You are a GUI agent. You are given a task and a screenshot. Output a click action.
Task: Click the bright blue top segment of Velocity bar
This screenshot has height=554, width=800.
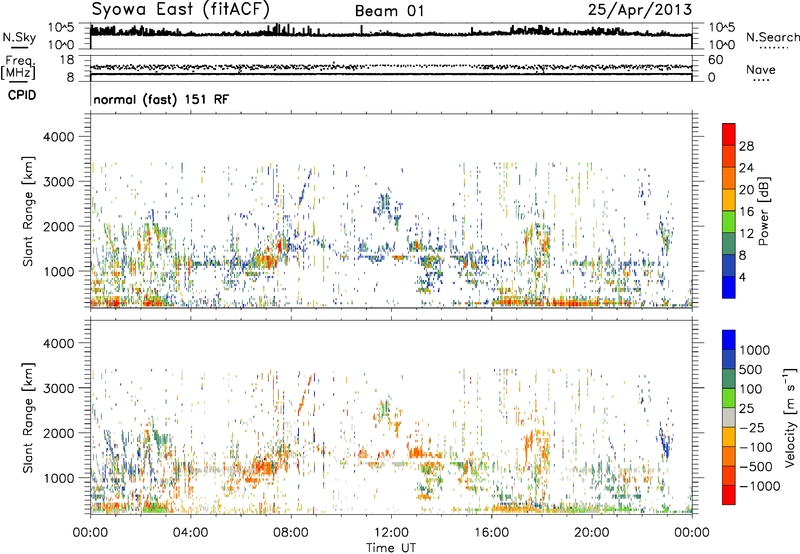[729, 340]
